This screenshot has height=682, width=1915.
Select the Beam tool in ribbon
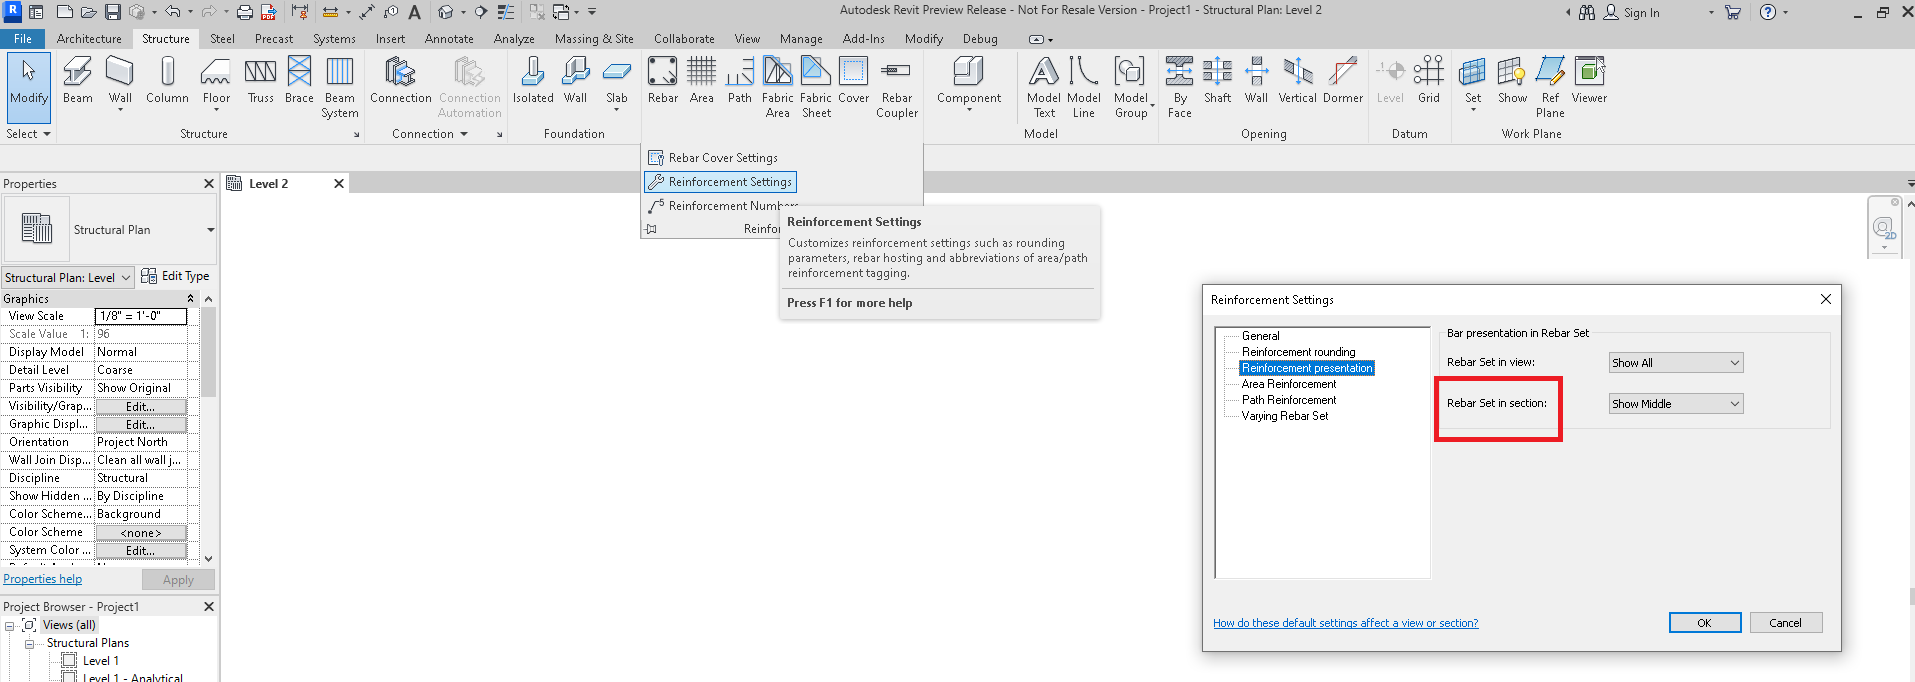tap(77, 80)
